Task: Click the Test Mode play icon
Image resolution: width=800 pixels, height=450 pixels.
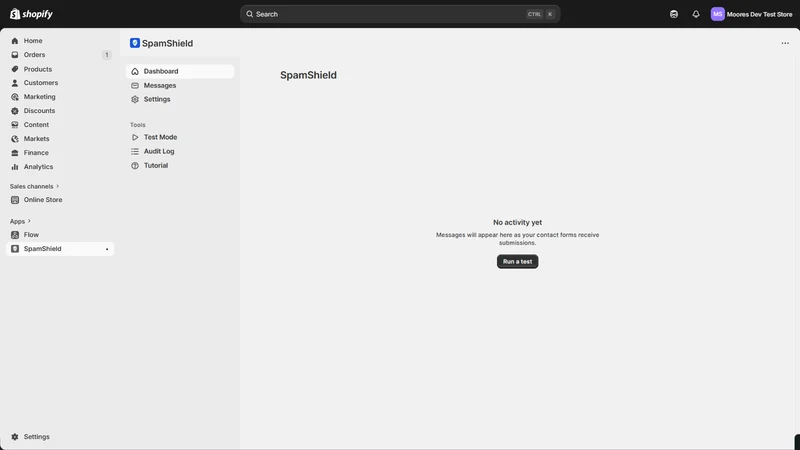Action: pos(135,137)
